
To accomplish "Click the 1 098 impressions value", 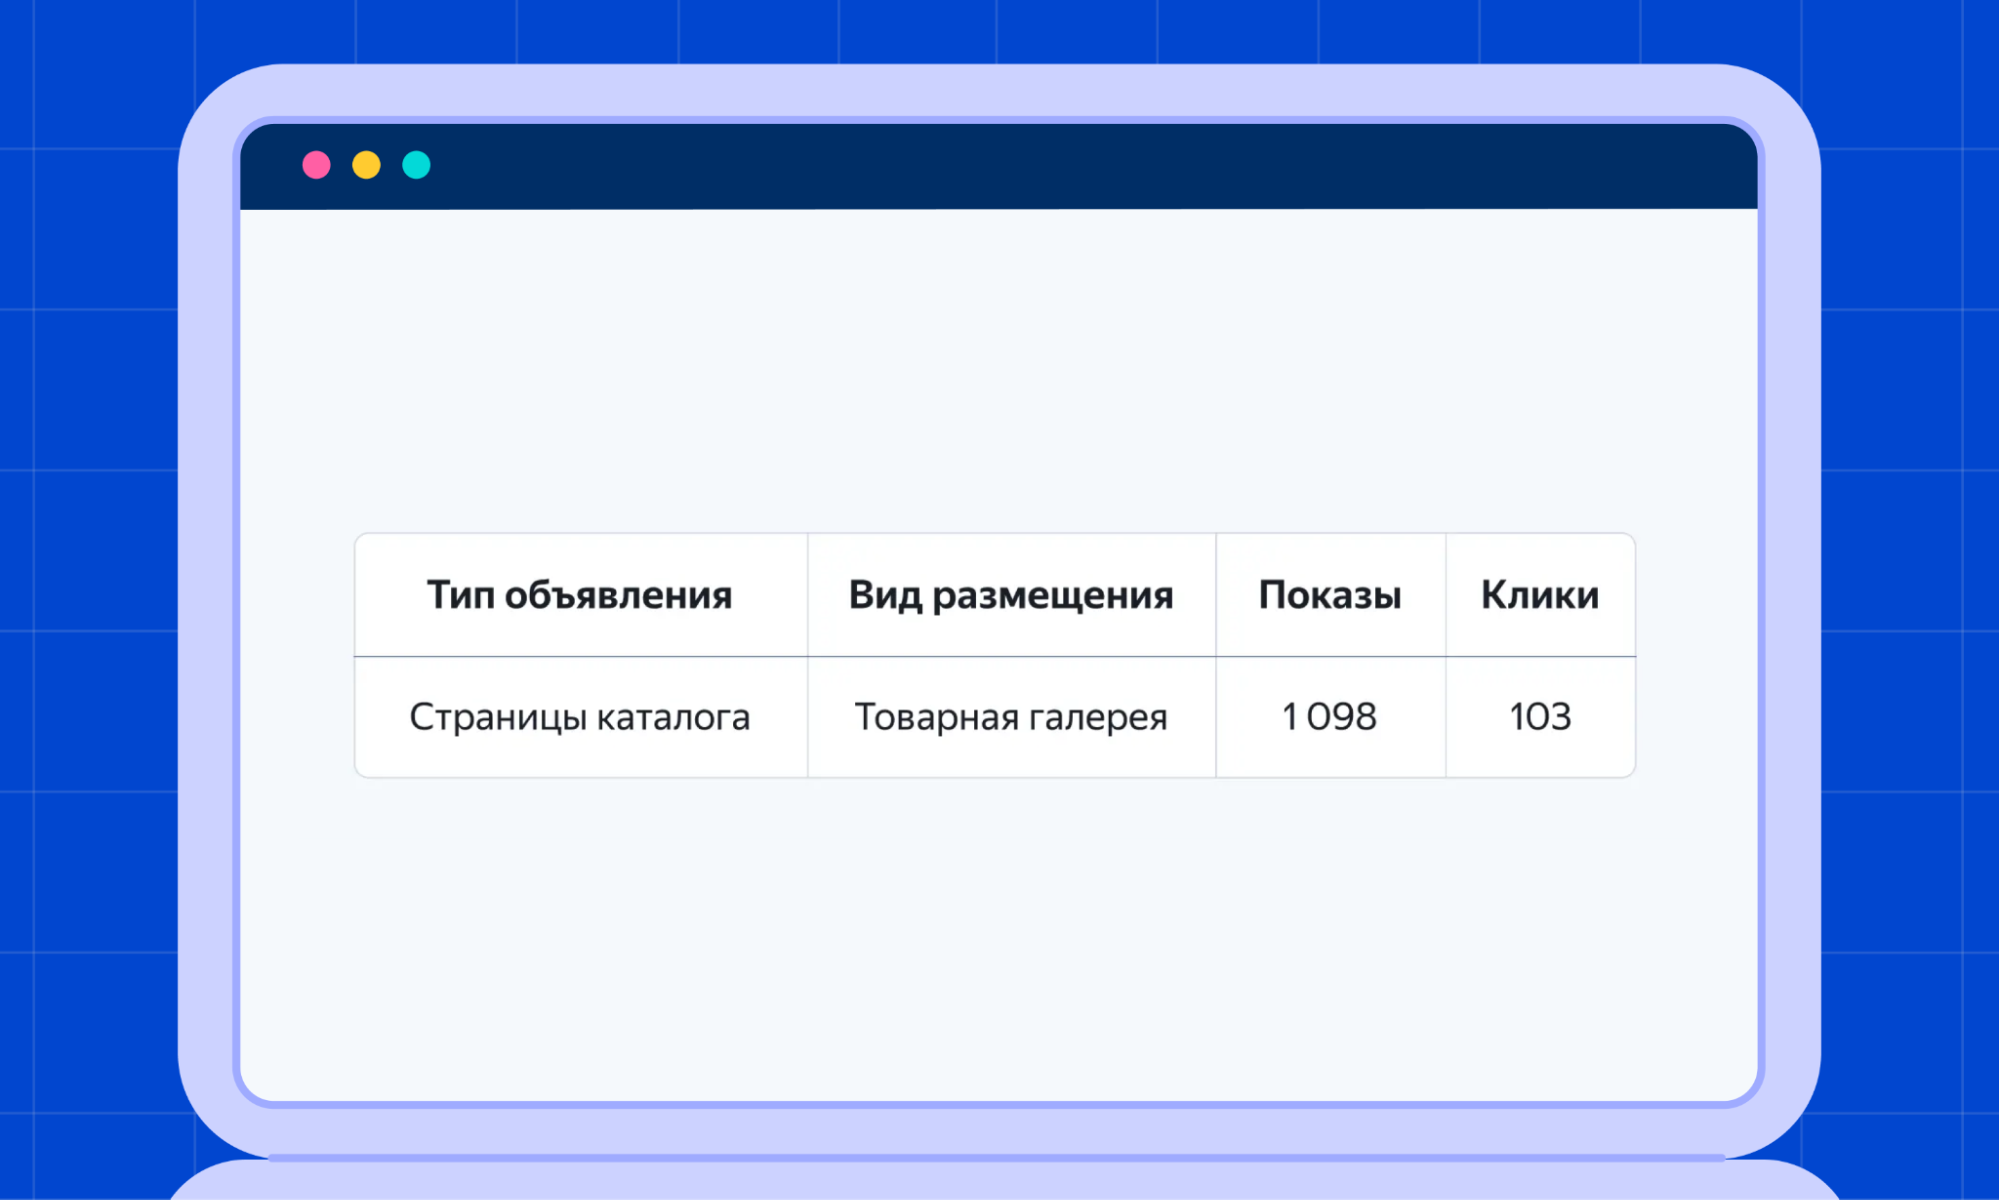I will [x=1329, y=717].
